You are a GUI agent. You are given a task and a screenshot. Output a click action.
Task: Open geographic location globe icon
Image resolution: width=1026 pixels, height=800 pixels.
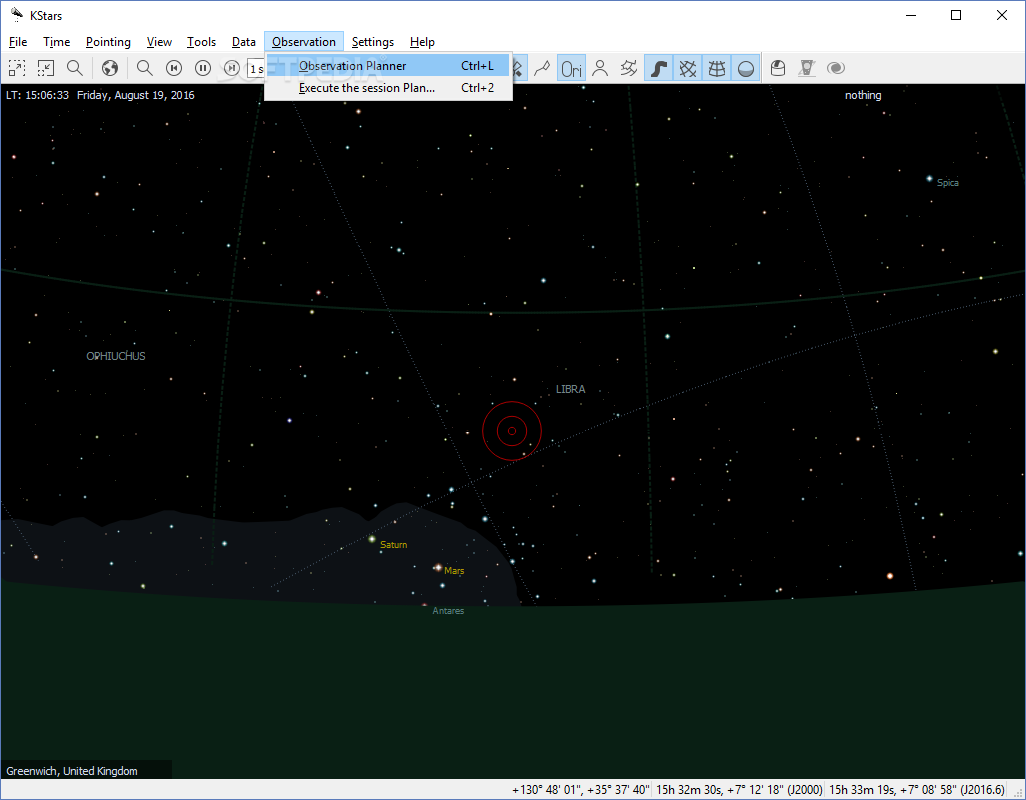point(110,68)
